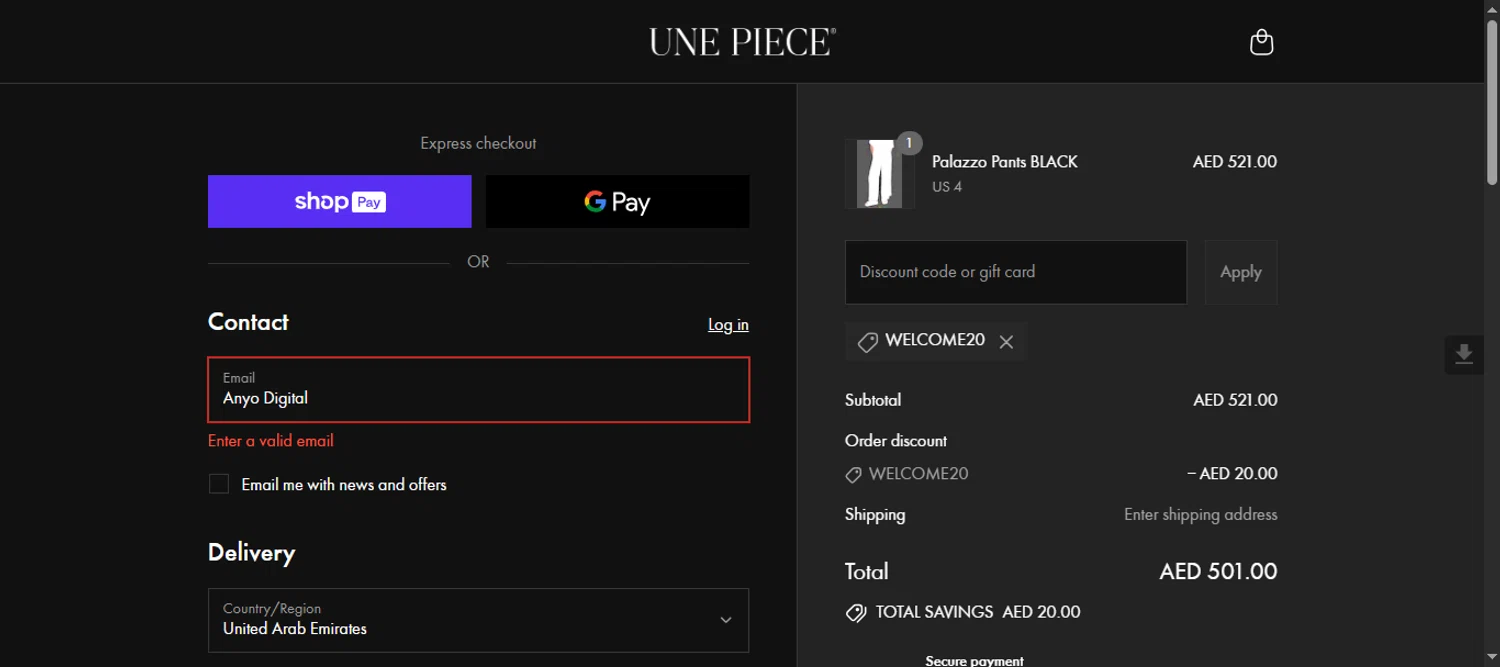Click the UNE PIECE logo
This screenshot has width=1500, height=667.
click(x=742, y=42)
